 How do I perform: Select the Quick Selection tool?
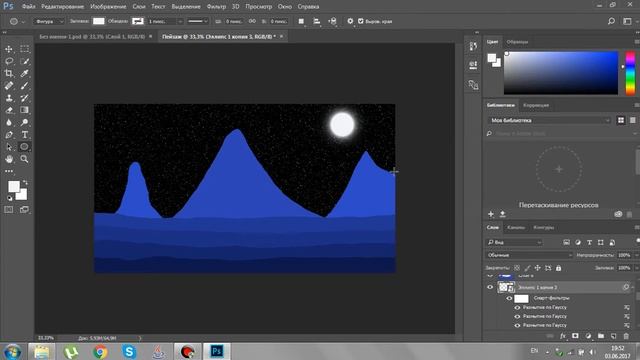tap(24, 61)
